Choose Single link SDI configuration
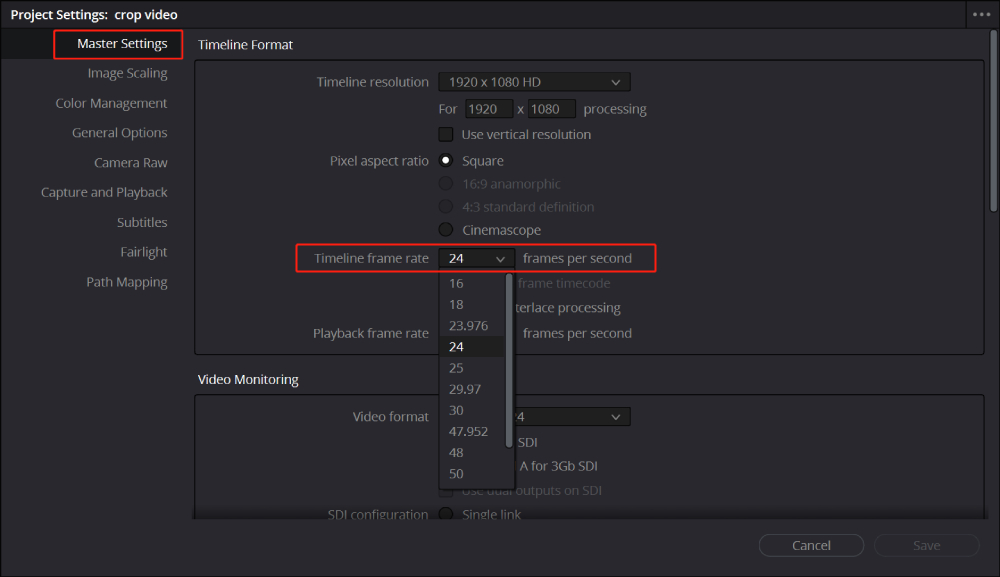This screenshot has height=577, width=1000. [446, 514]
